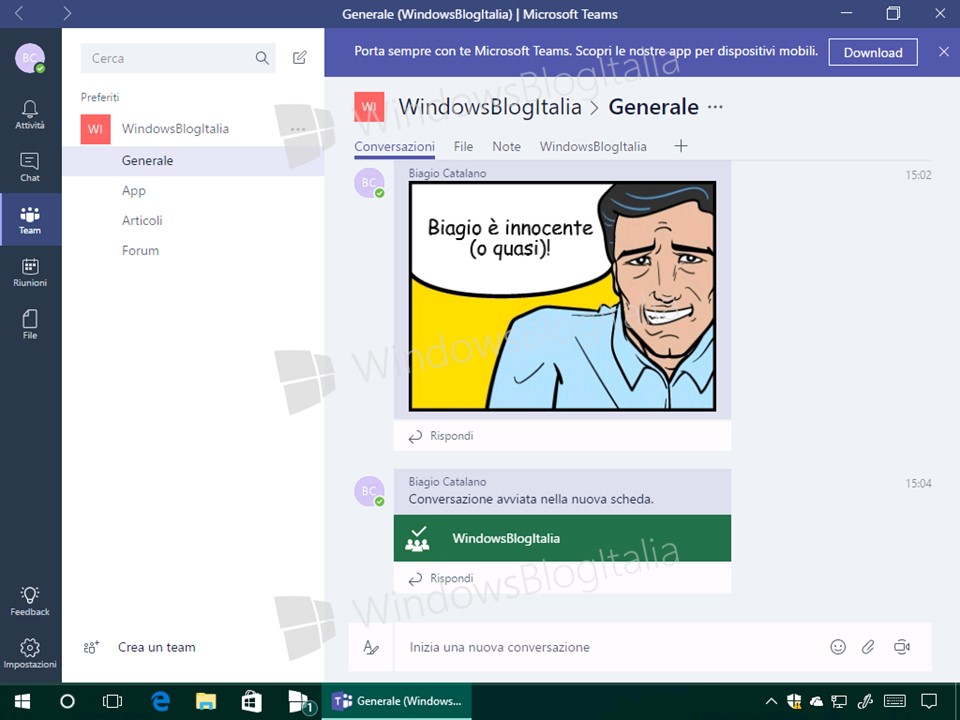Start a new chat with compose icon
The width and height of the screenshot is (960, 720).
(x=299, y=58)
